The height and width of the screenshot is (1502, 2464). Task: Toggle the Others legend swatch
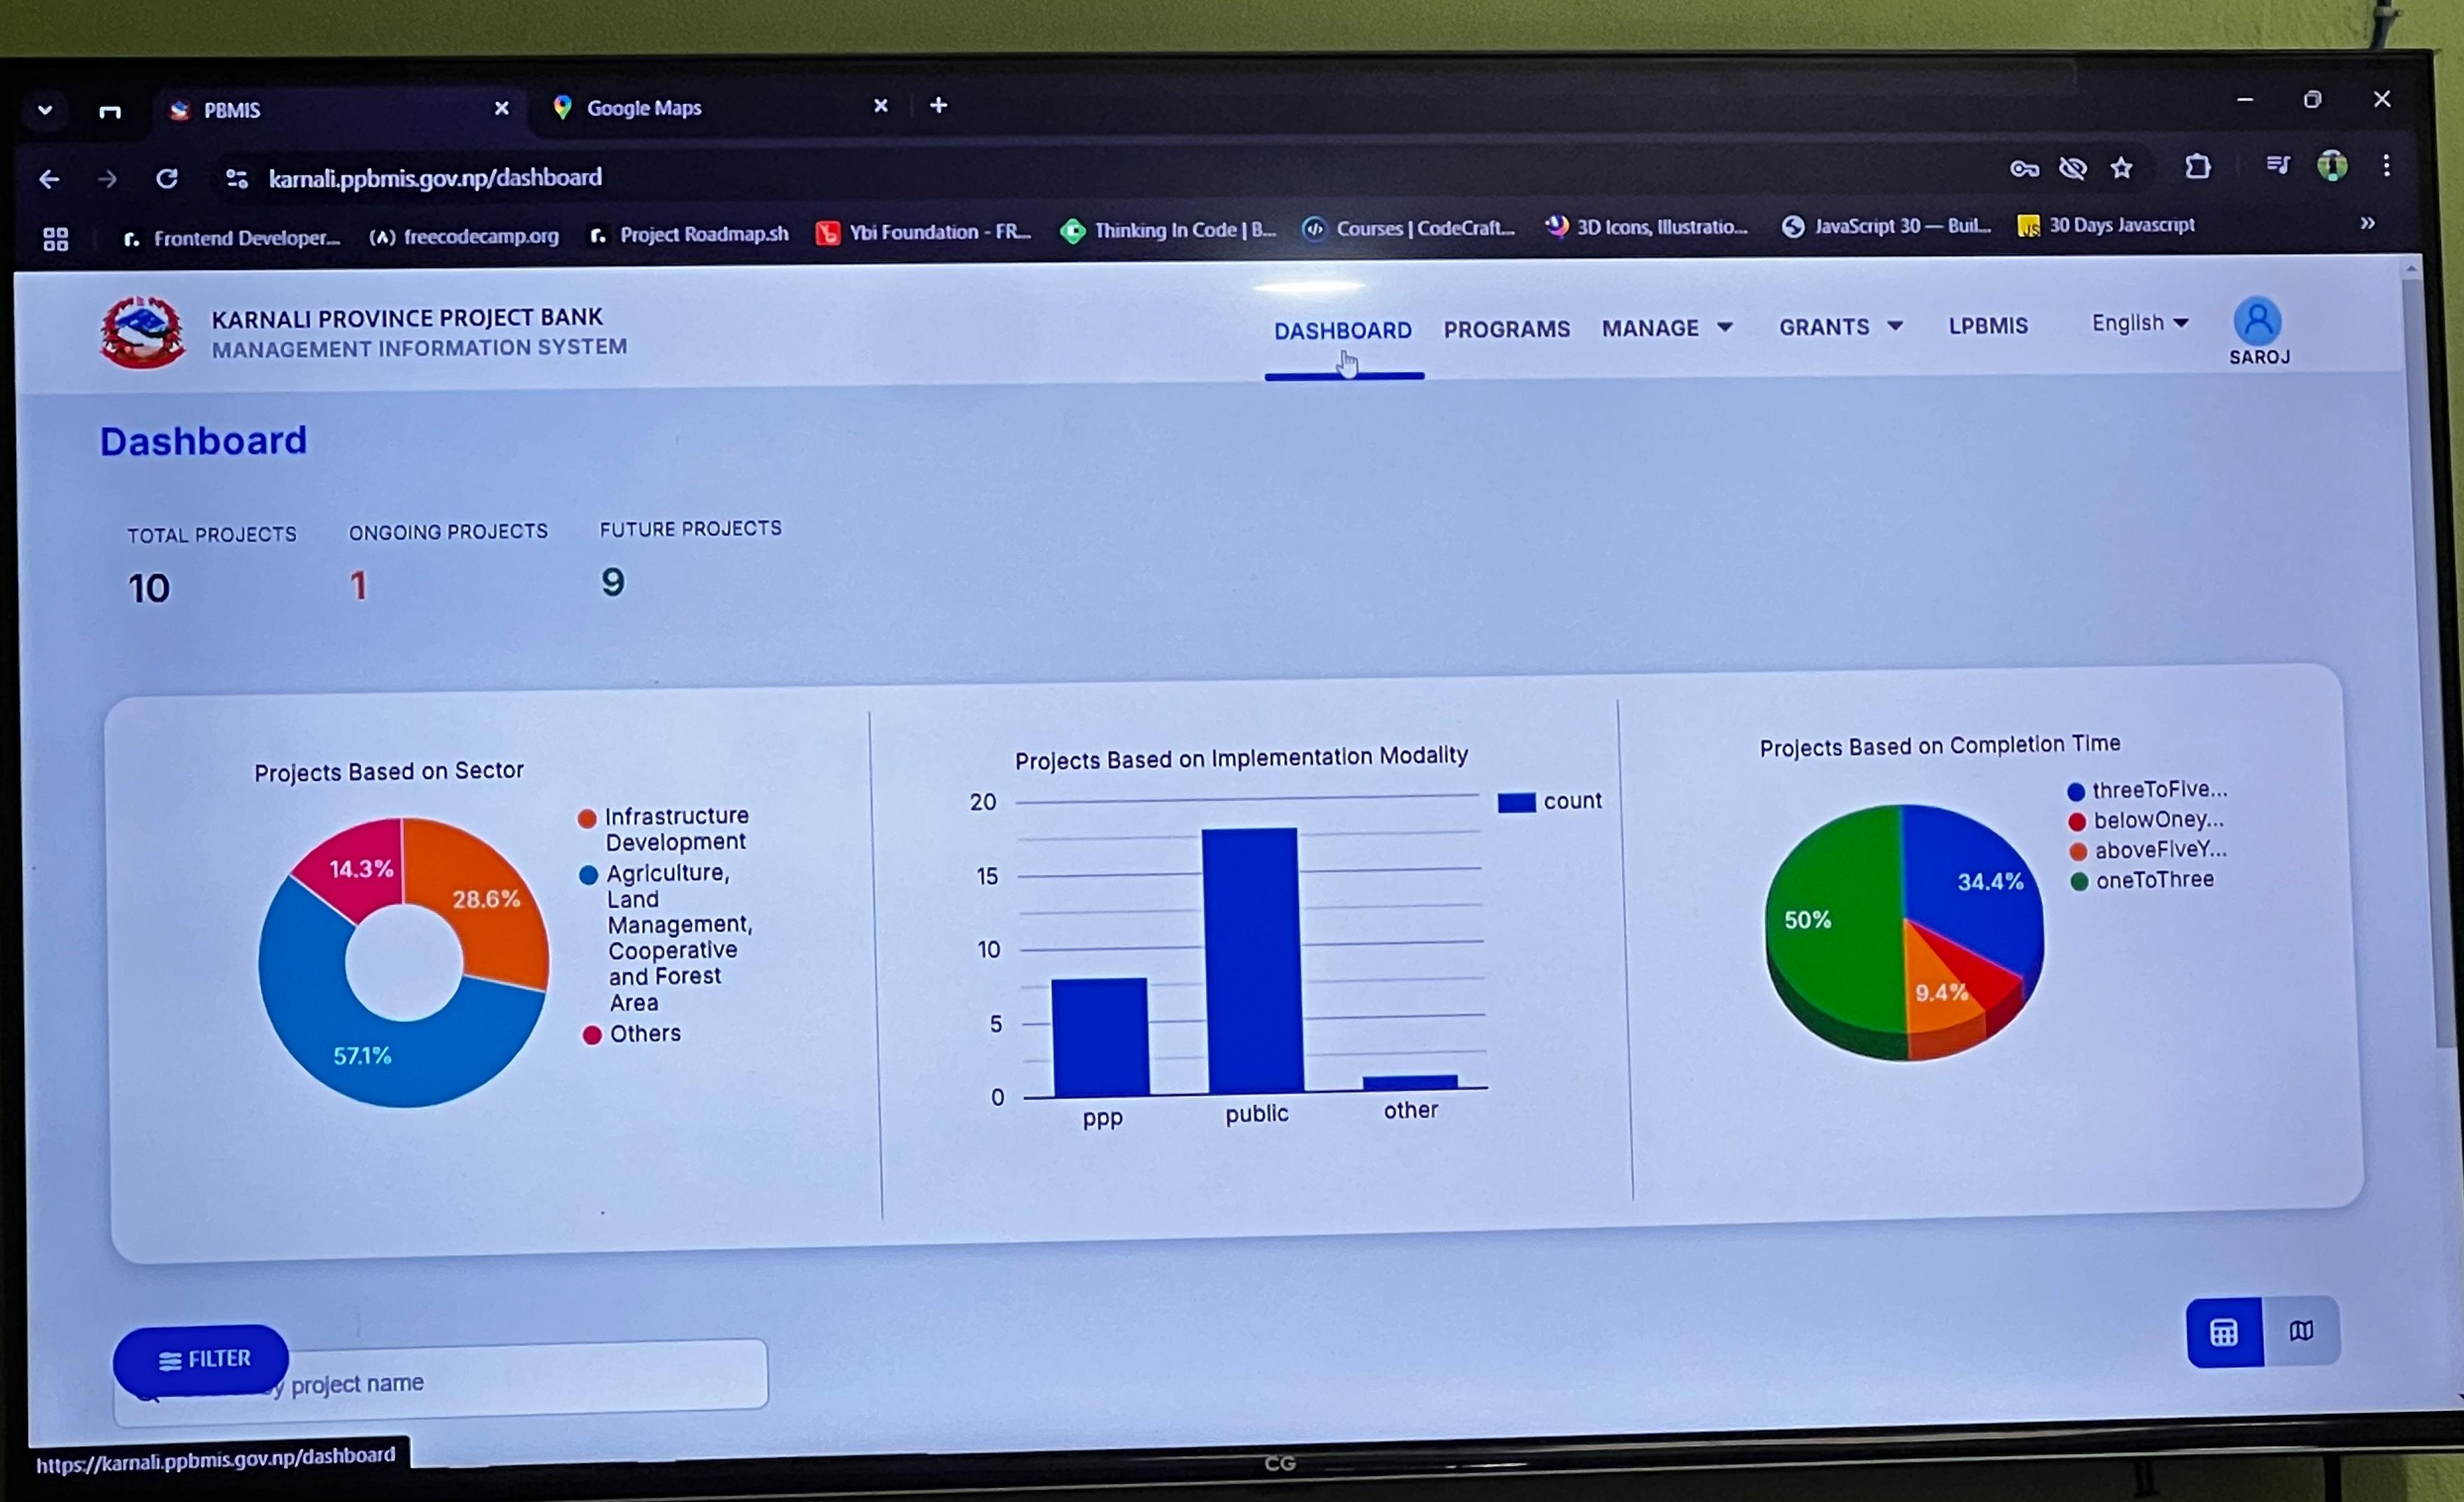click(x=592, y=1035)
